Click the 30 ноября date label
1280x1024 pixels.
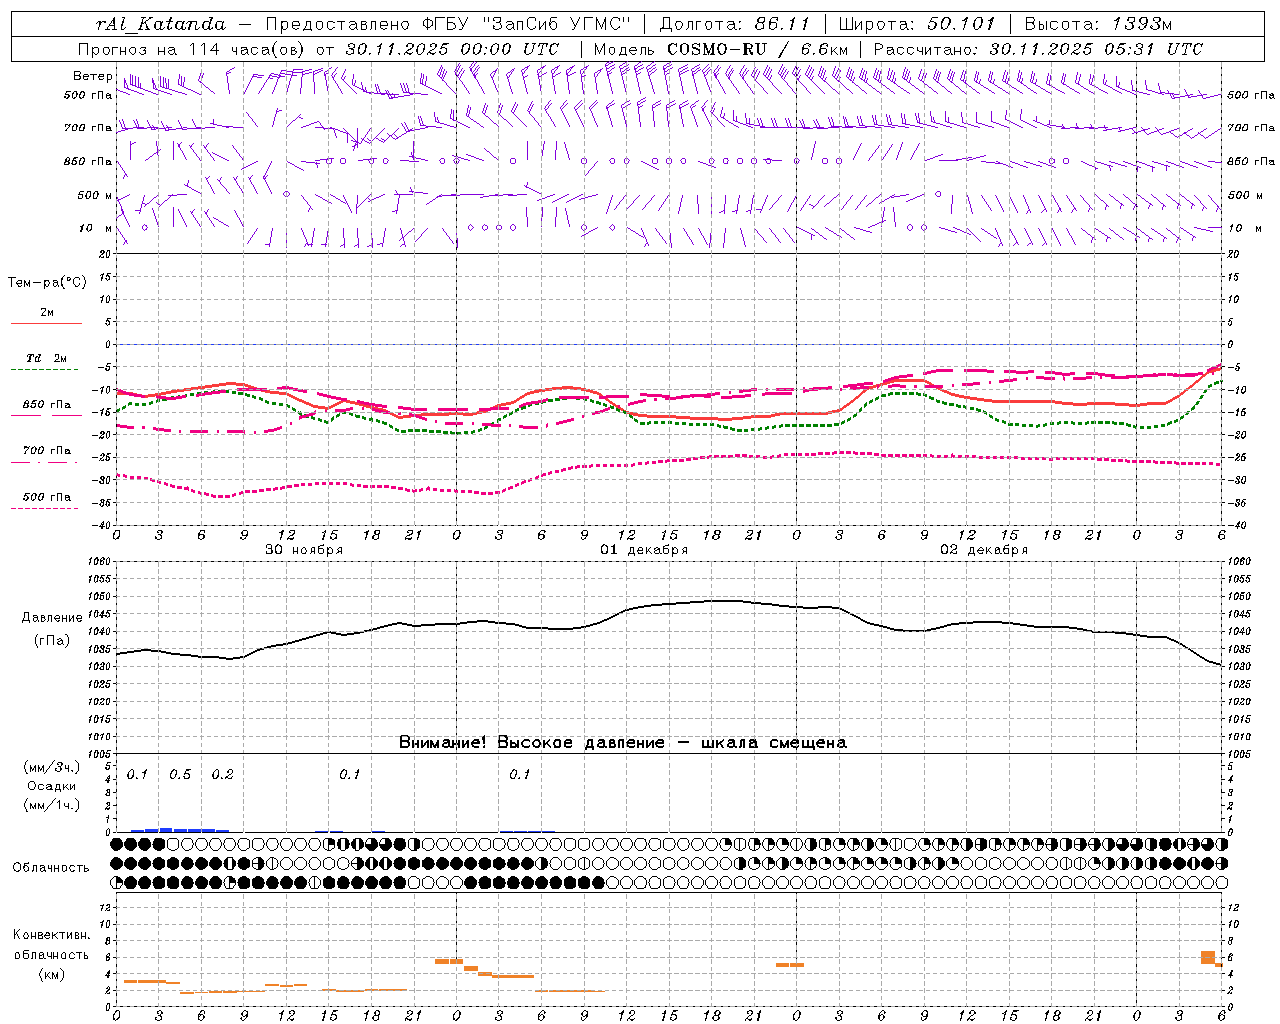304,550
